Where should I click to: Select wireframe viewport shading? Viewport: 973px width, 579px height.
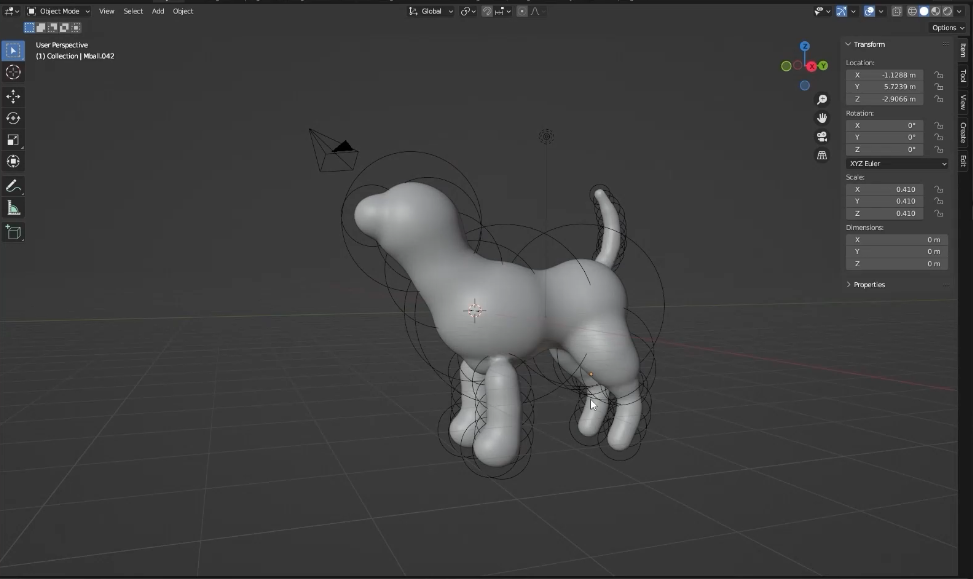click(912, 11)
